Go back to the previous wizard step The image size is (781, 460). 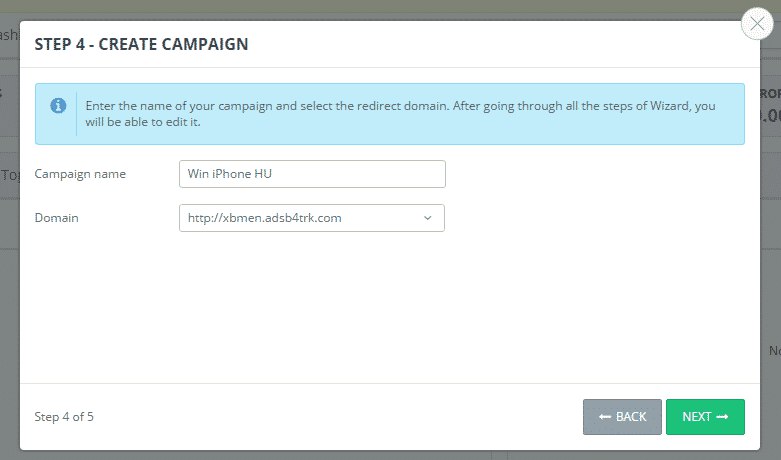(x=622, y=417)
